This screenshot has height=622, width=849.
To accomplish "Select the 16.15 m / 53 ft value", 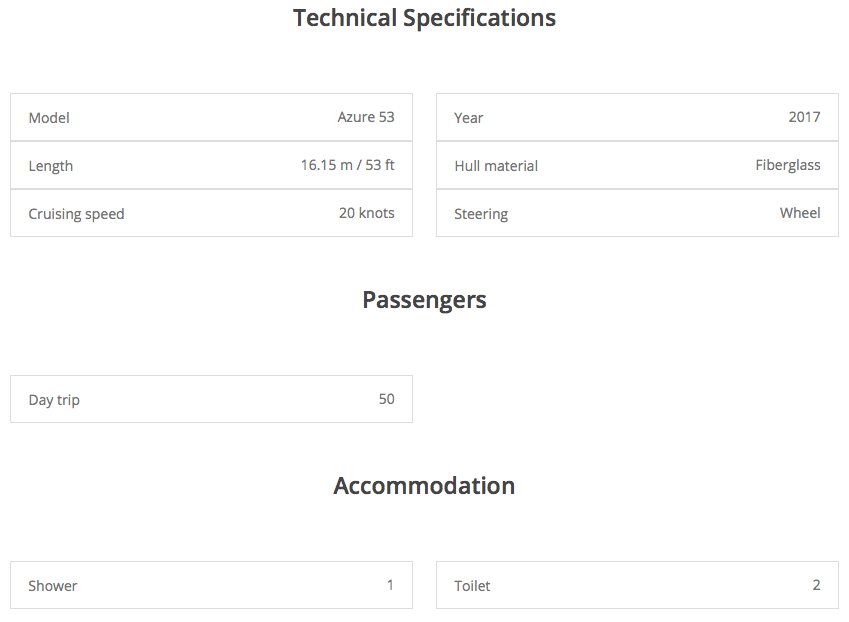I will click(x=347, y=165).
